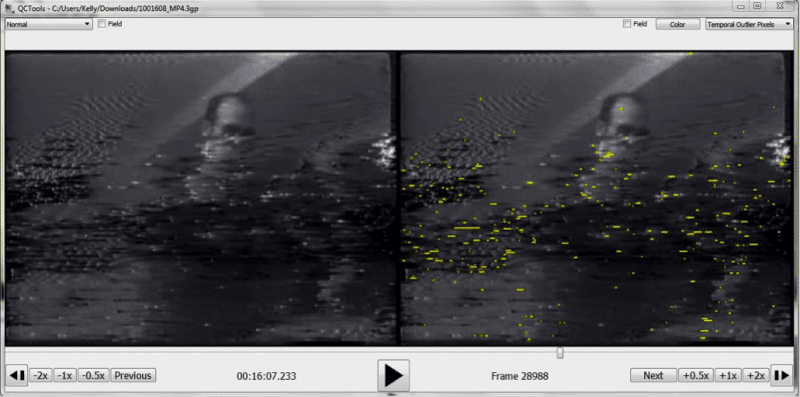
Task: Play backward at -1x speed
Action: point(65,376)
